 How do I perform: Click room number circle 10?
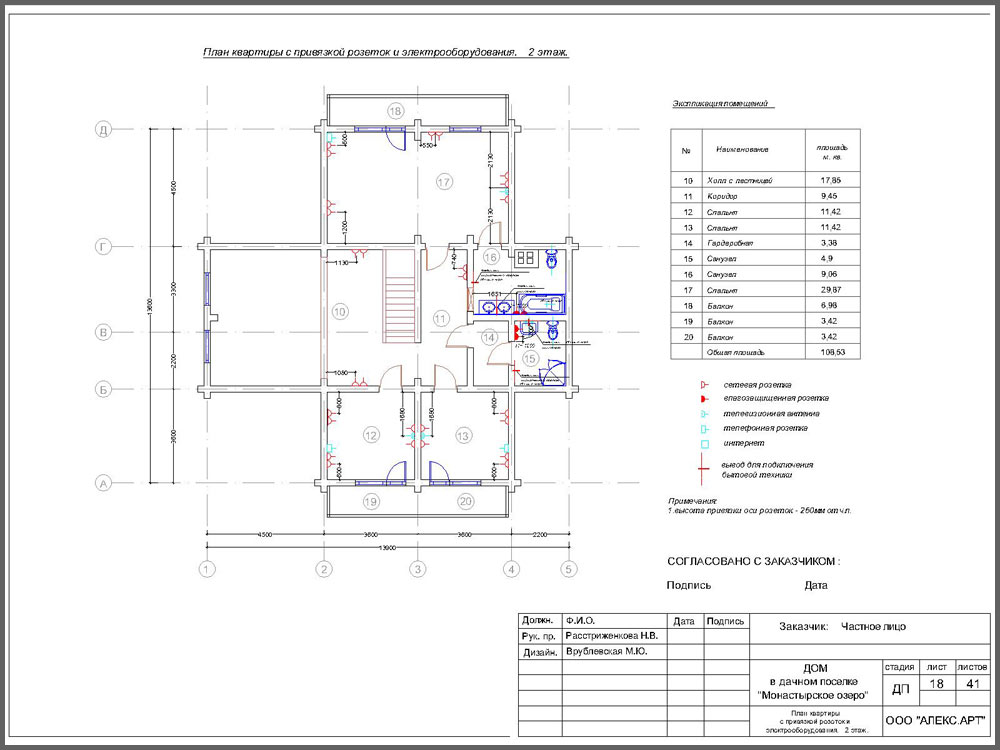click(x=339, y=312)
